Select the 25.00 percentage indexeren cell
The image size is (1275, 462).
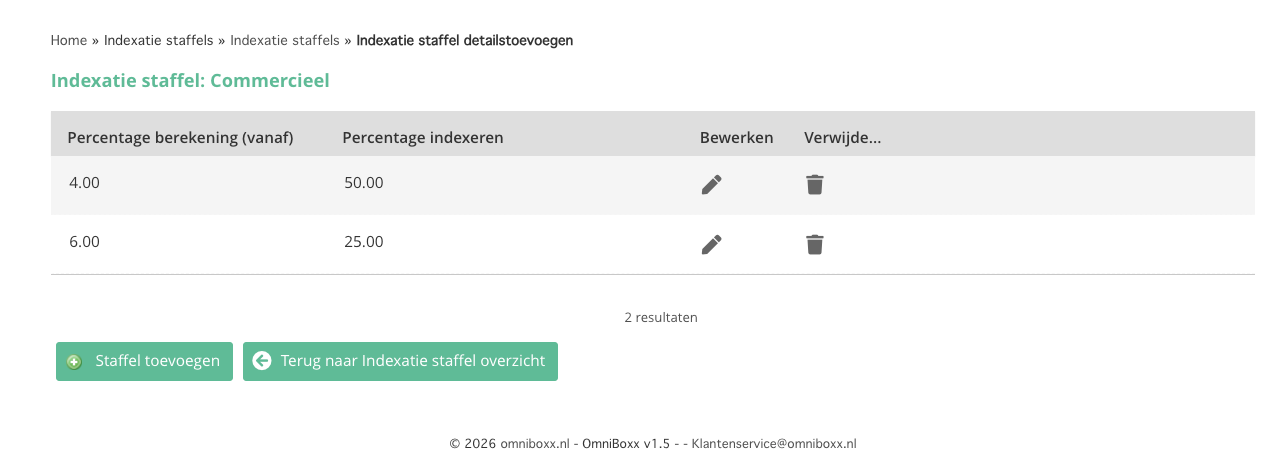pyautogui.click(x=363, y=242)
